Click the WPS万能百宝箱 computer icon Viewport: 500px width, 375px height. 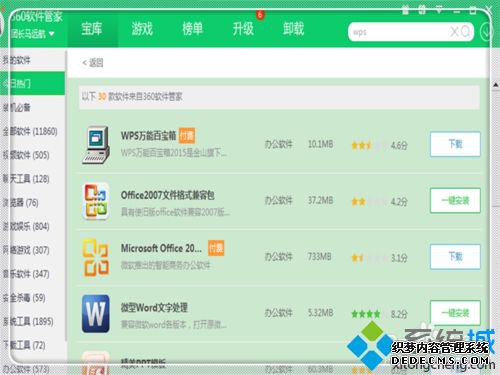tap(96, 145)
